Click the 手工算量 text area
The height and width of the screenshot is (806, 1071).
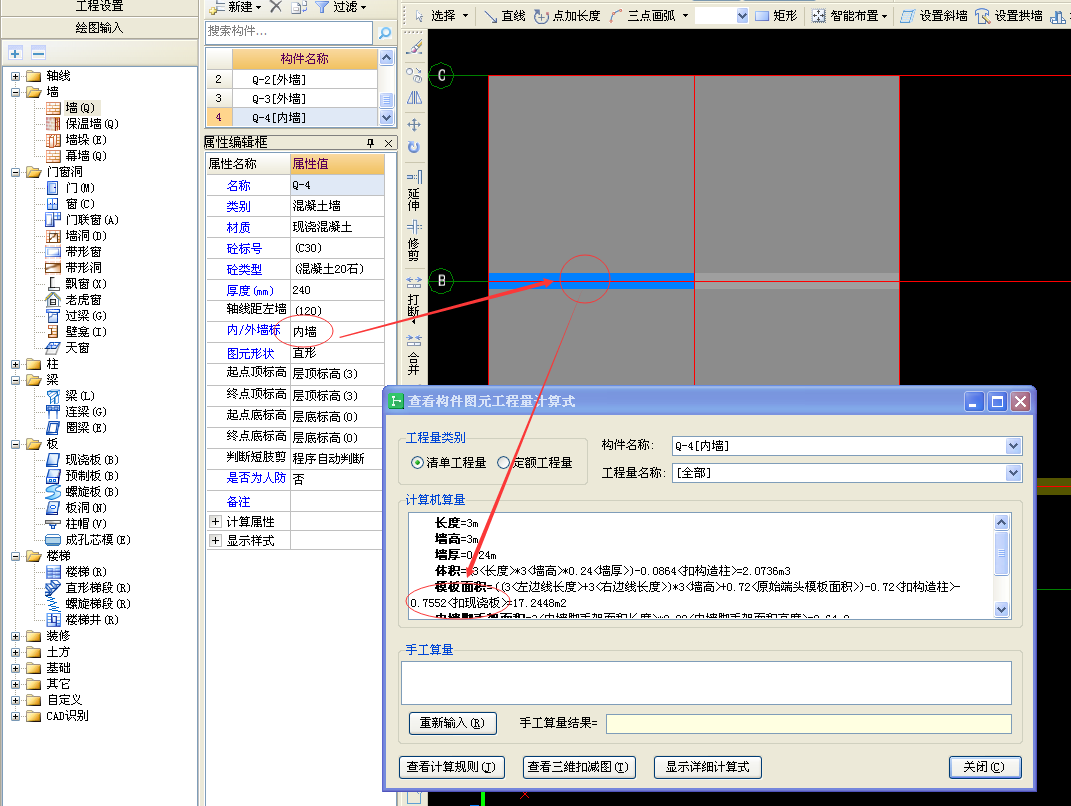706,683
